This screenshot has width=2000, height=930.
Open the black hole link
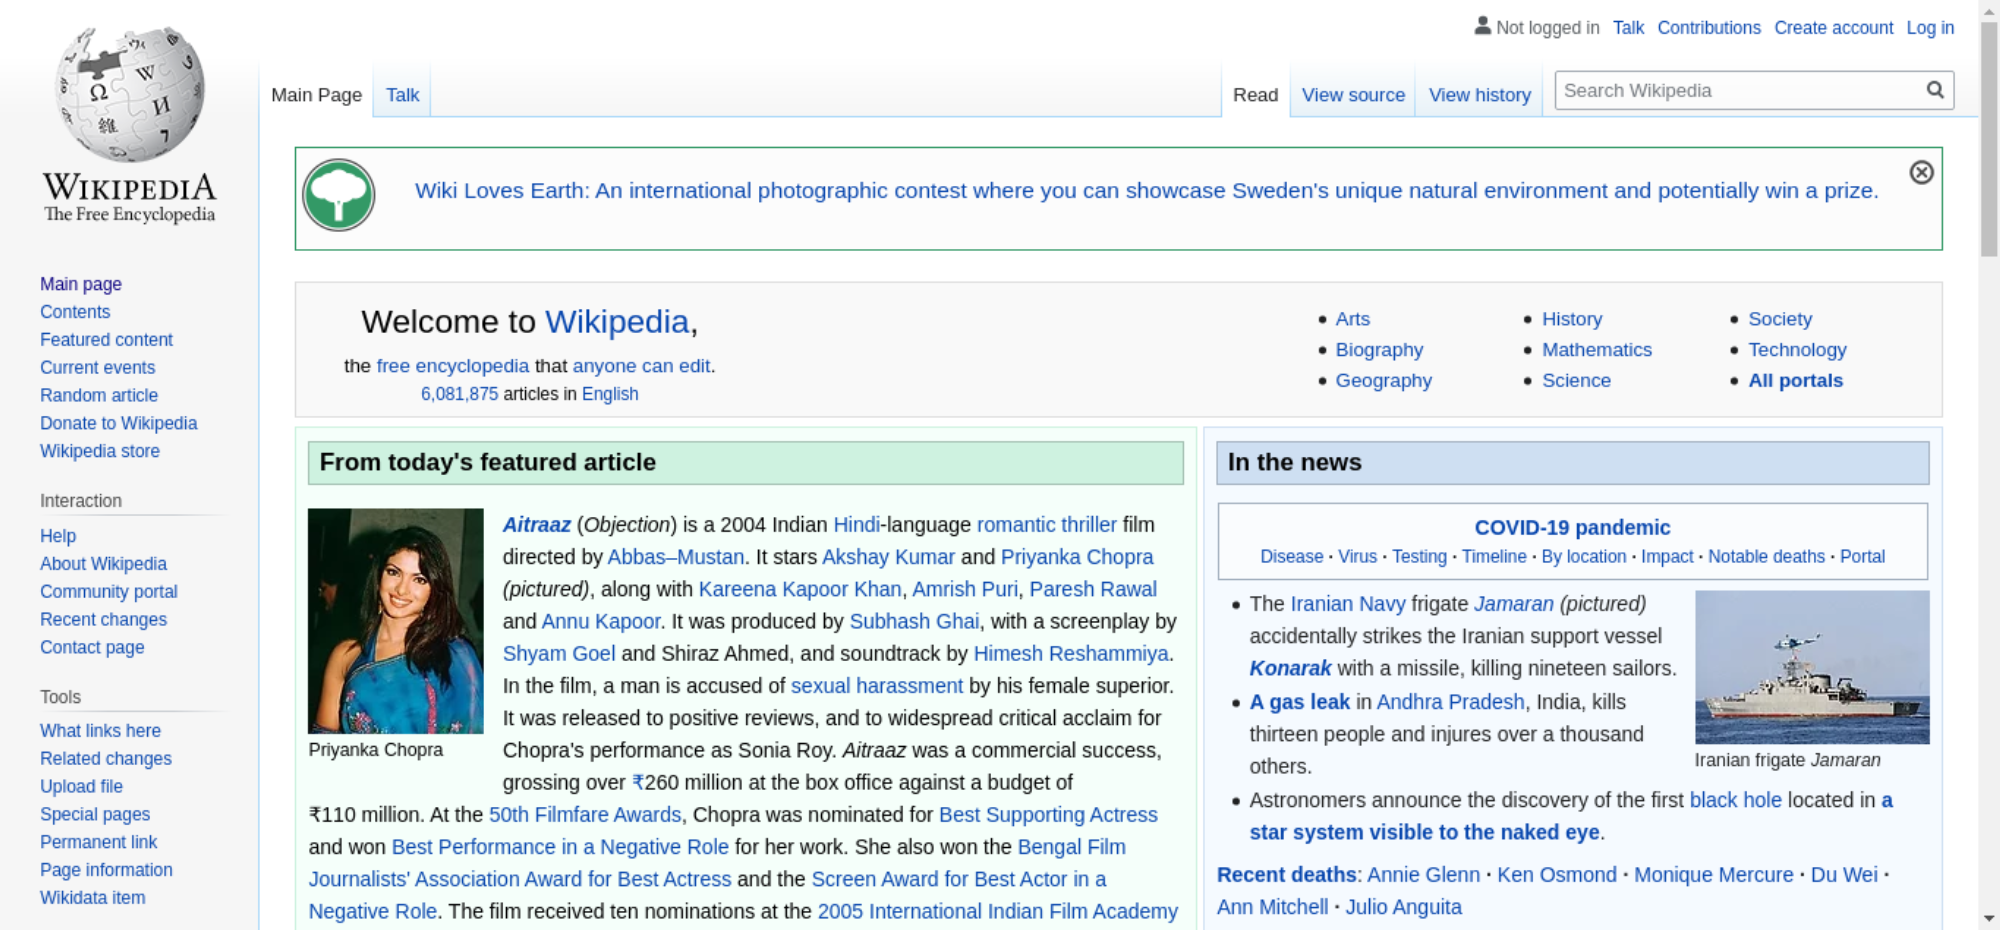click(x=1735, y=800)
